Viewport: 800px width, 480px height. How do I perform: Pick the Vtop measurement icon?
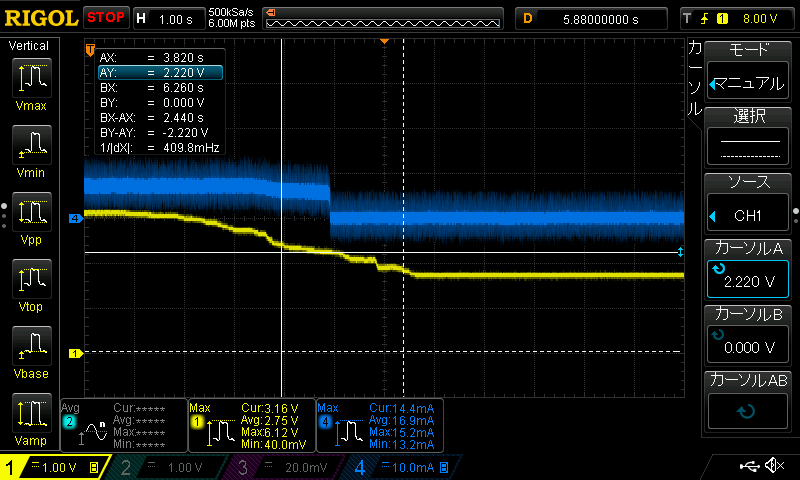(30, 280)
